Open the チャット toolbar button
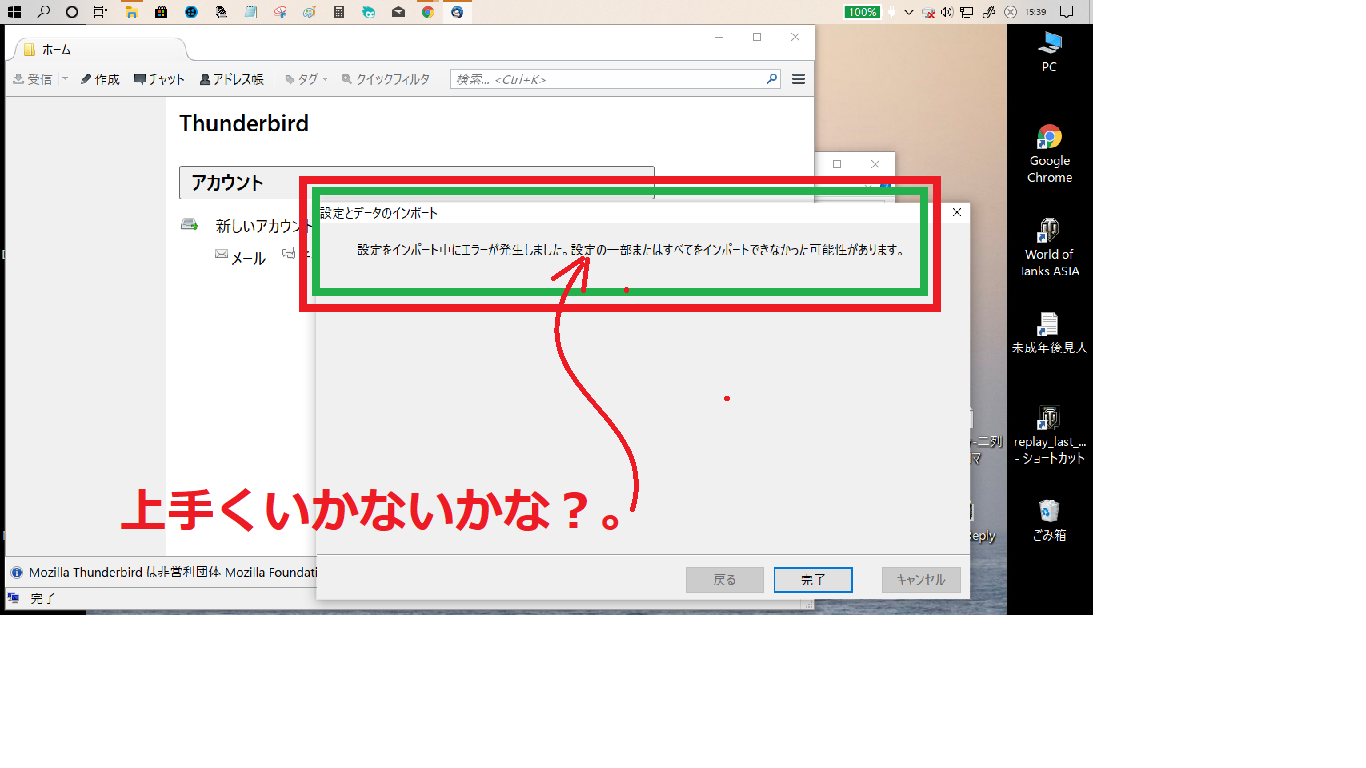Viewport: 1366px width, 768px height. click(x=160, y=79)
